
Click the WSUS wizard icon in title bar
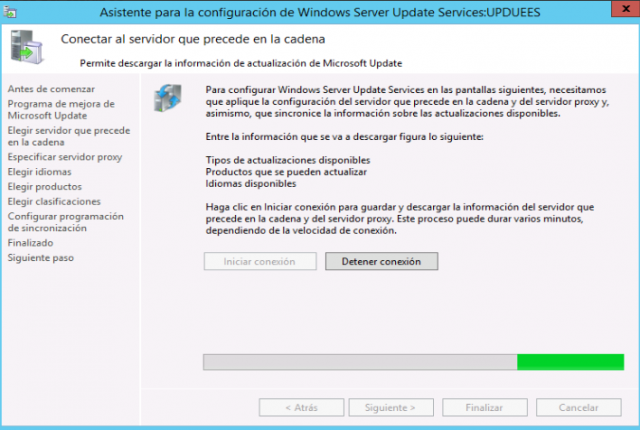click(x=10, y=12)
